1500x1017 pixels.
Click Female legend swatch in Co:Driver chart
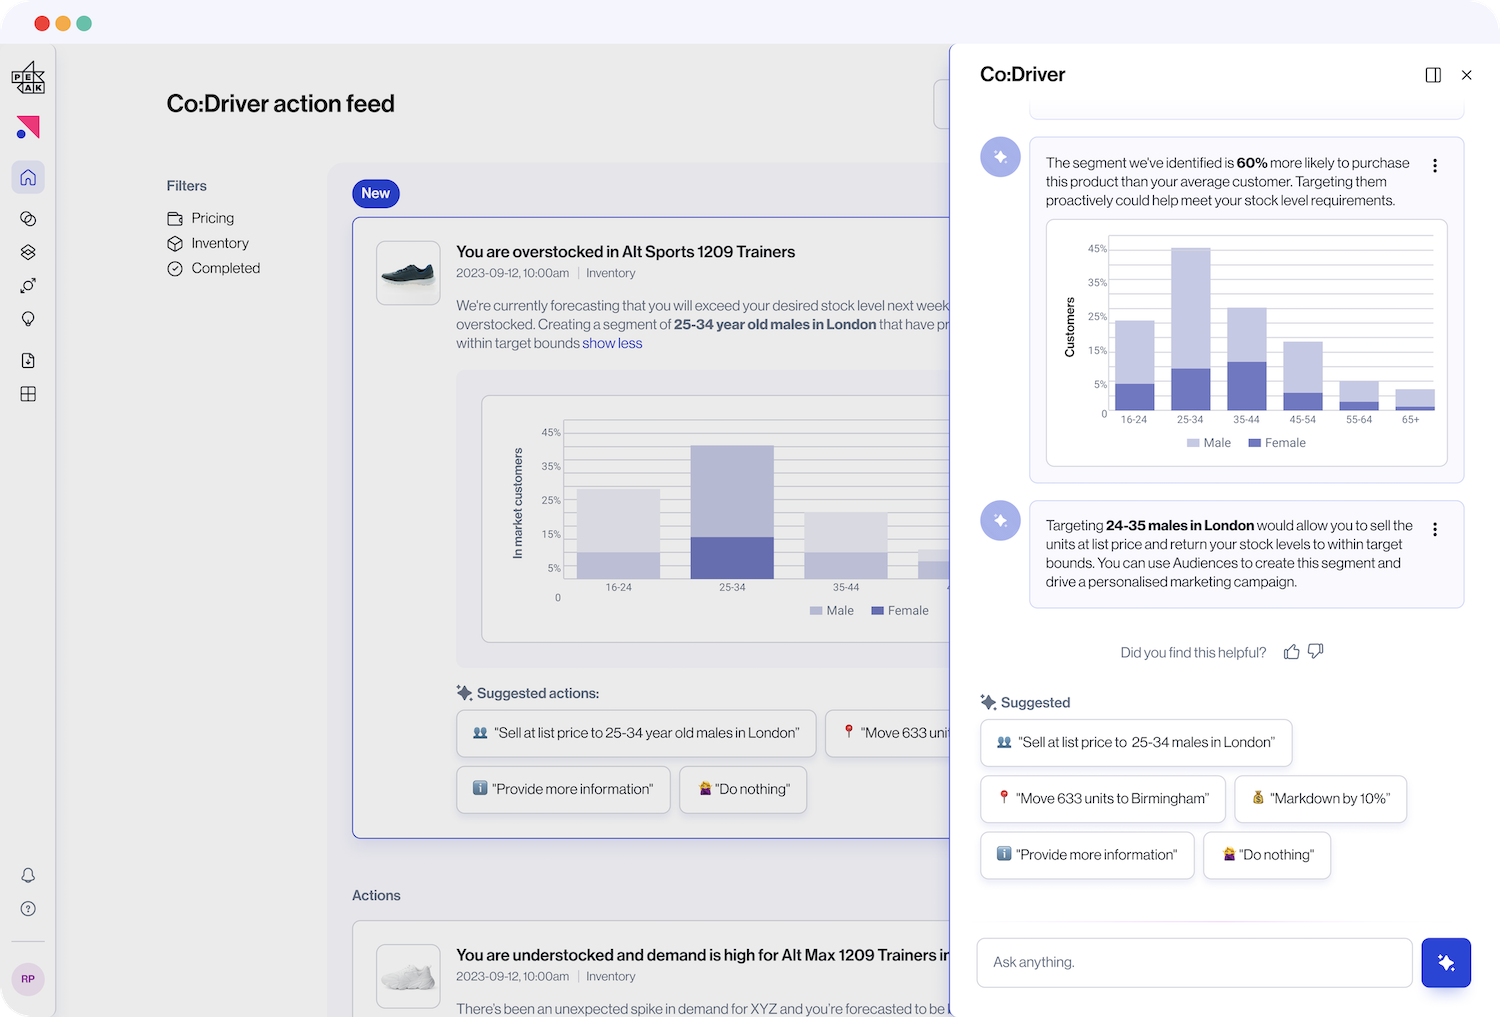tap(1254, 443)
